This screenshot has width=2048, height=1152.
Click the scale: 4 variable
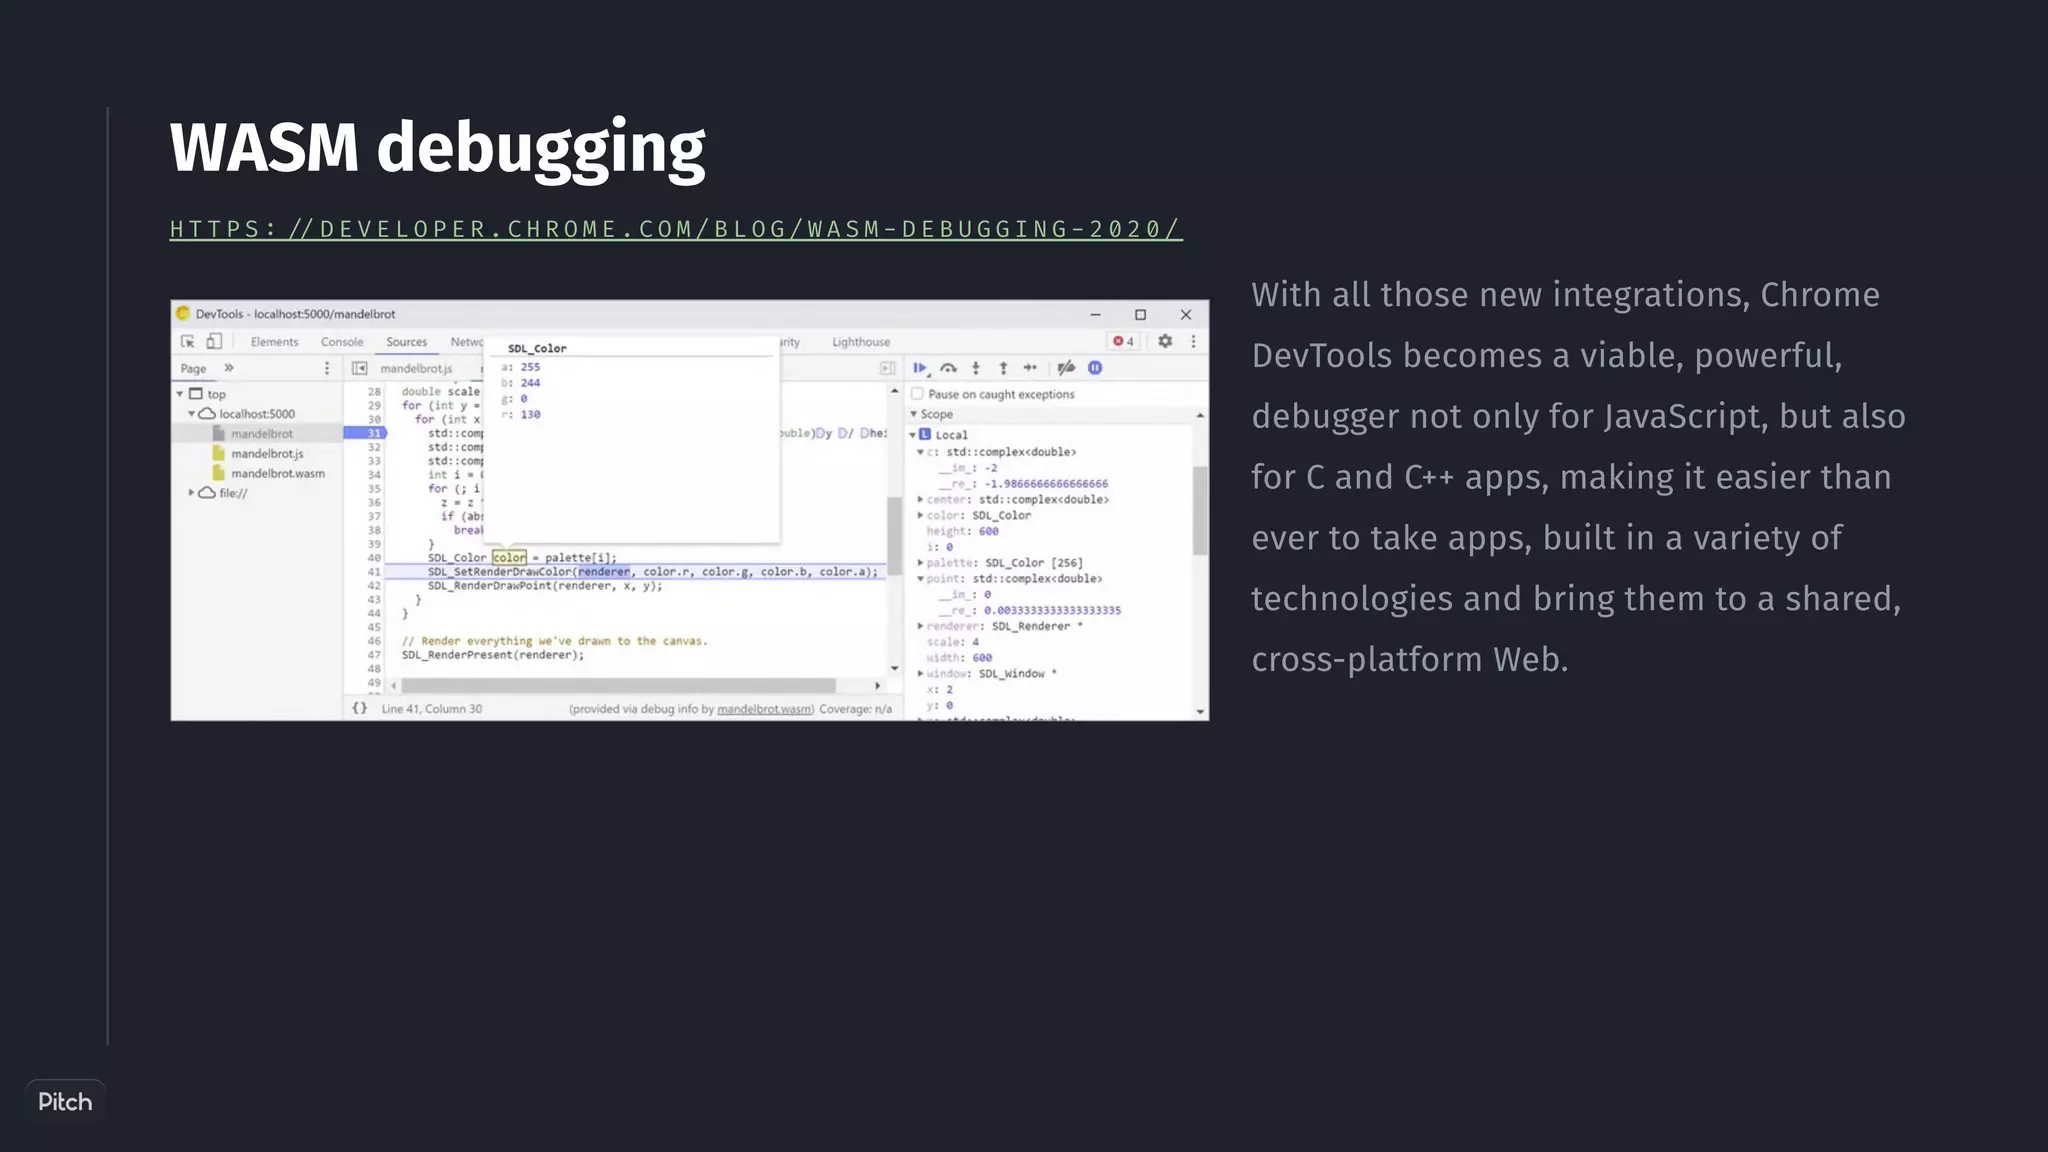point(953,642)
